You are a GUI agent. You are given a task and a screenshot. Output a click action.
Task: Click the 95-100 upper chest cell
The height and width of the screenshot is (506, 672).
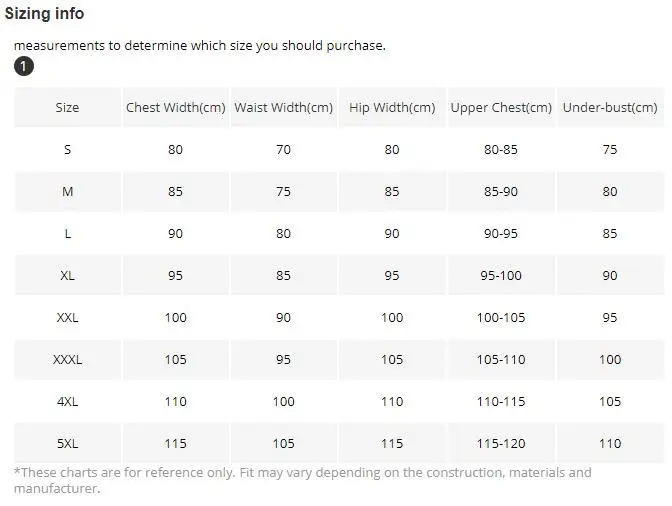[501, 275]
